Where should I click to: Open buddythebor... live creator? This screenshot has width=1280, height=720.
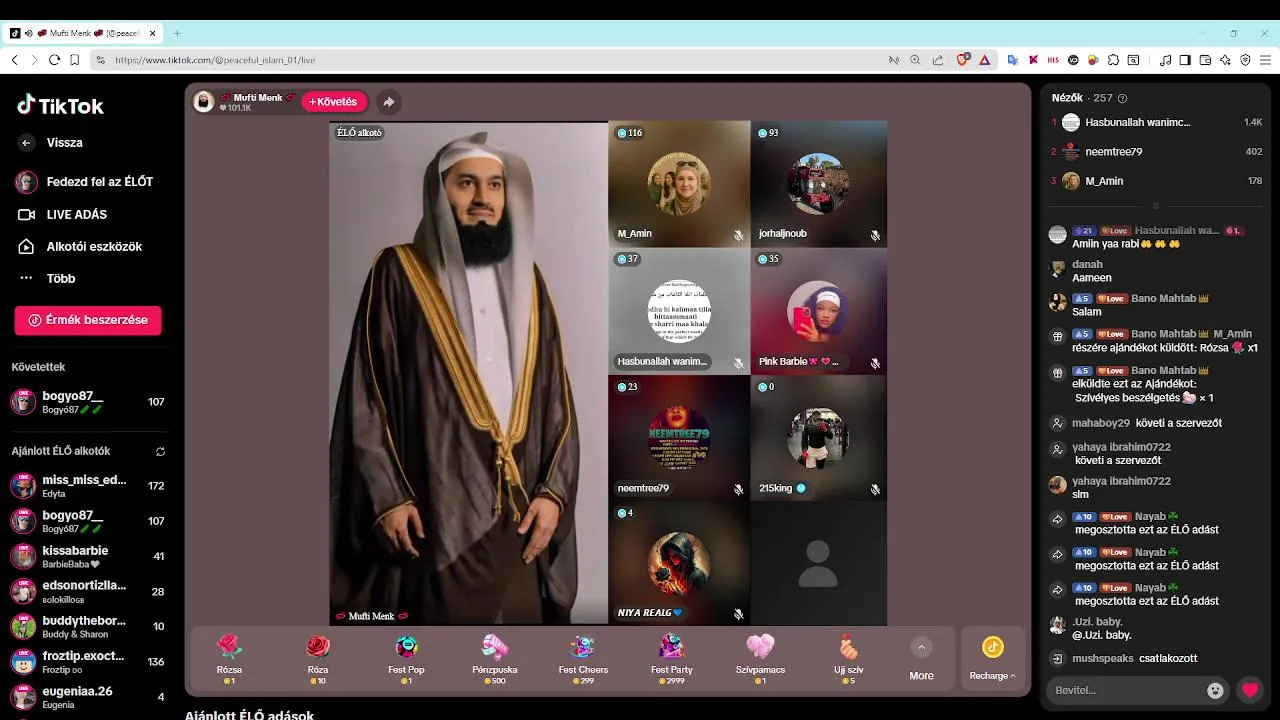[x=88, y=626]
